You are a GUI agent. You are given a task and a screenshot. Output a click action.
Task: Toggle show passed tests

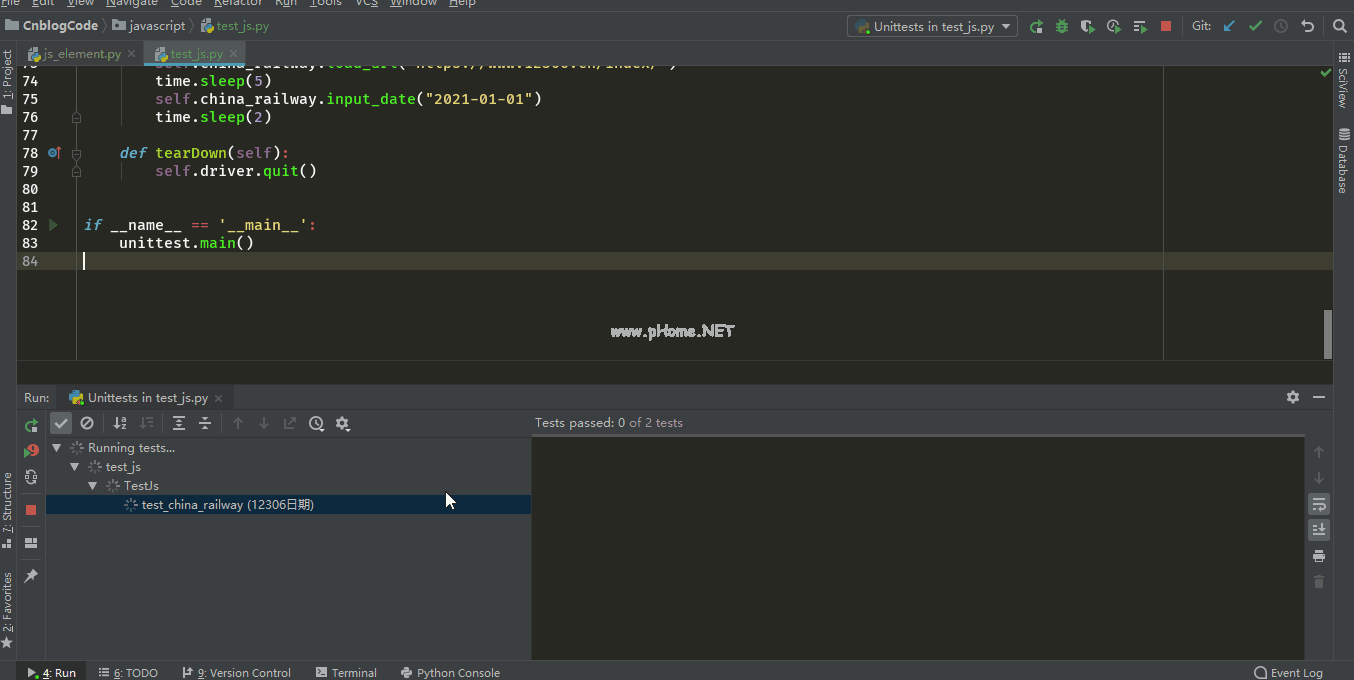point(61,423)
